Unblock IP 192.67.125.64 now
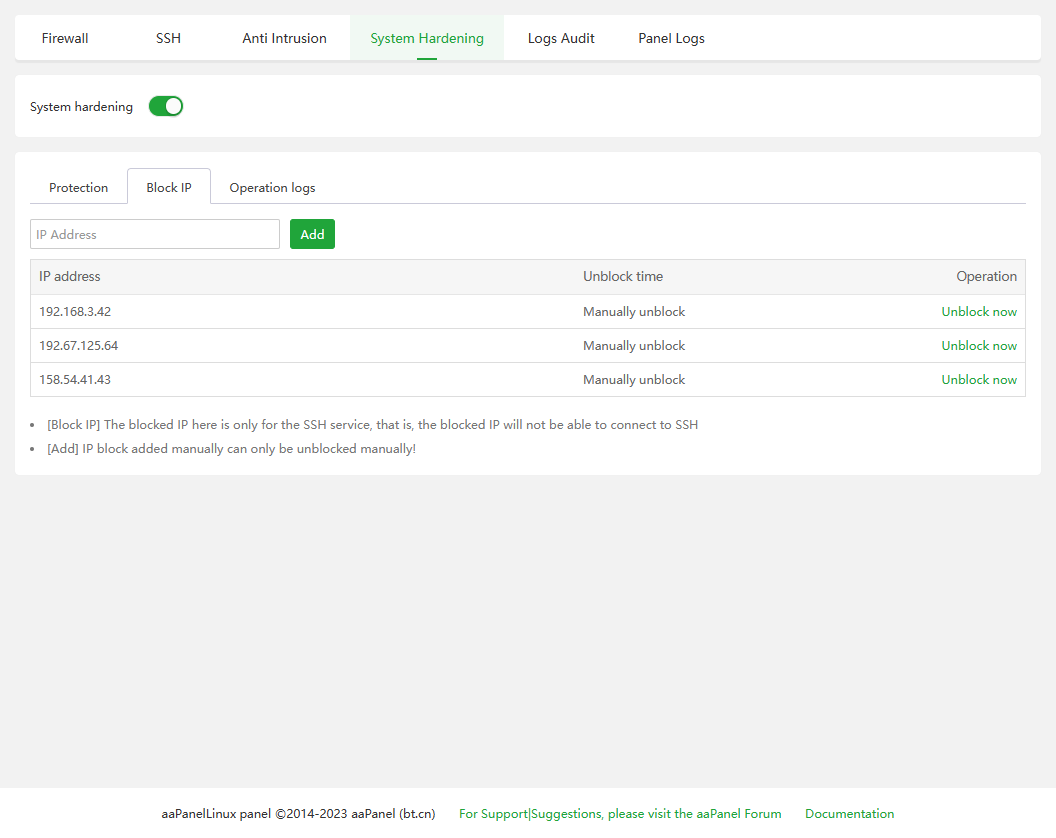Image resolution: width=1056 pixels, height=838 pixels. click(x=978, y=346)
